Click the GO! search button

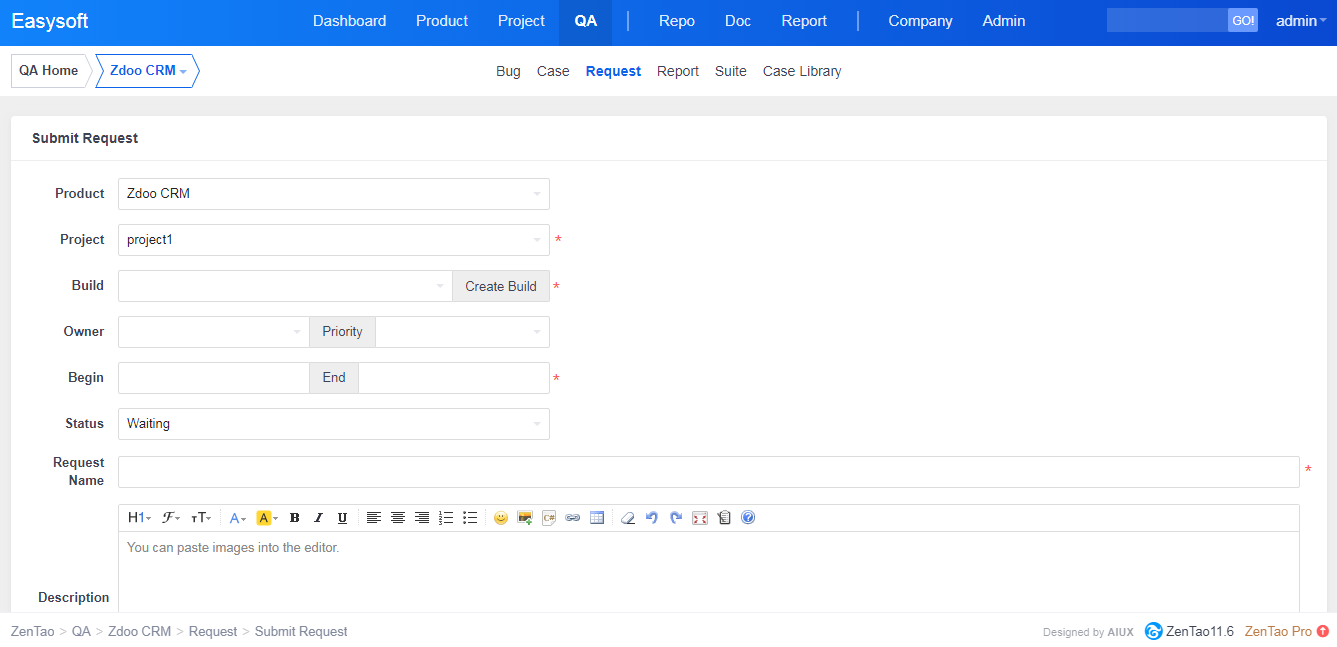1243,21
